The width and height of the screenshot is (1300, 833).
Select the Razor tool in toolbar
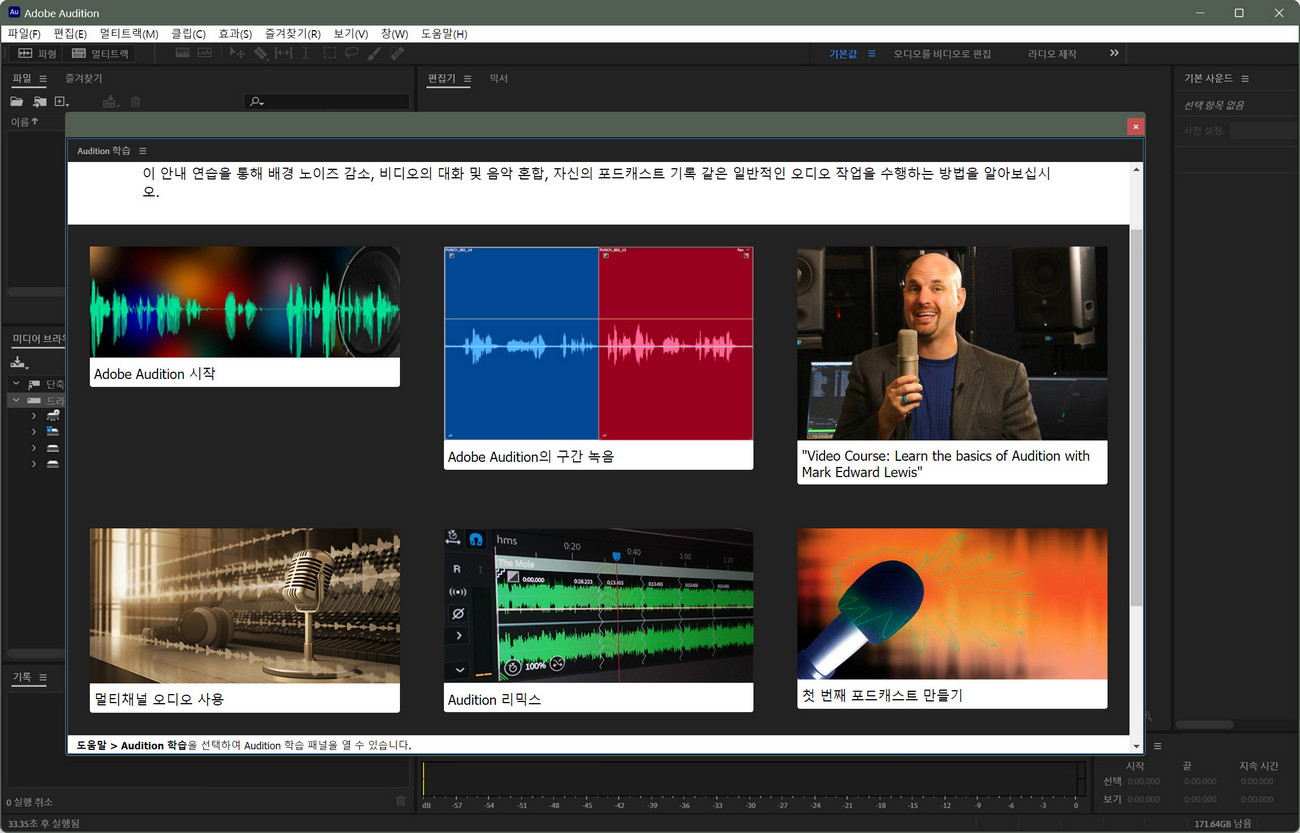tap(260, 53)
